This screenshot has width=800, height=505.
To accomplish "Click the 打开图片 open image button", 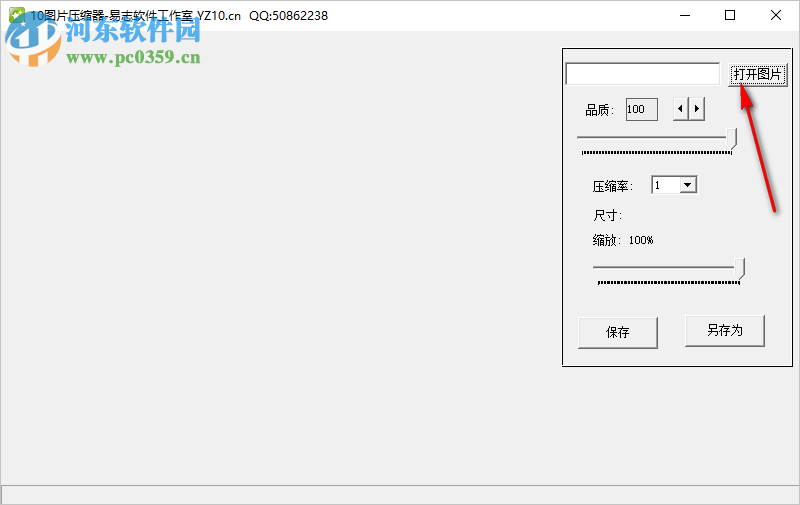I will click(758, 74).
